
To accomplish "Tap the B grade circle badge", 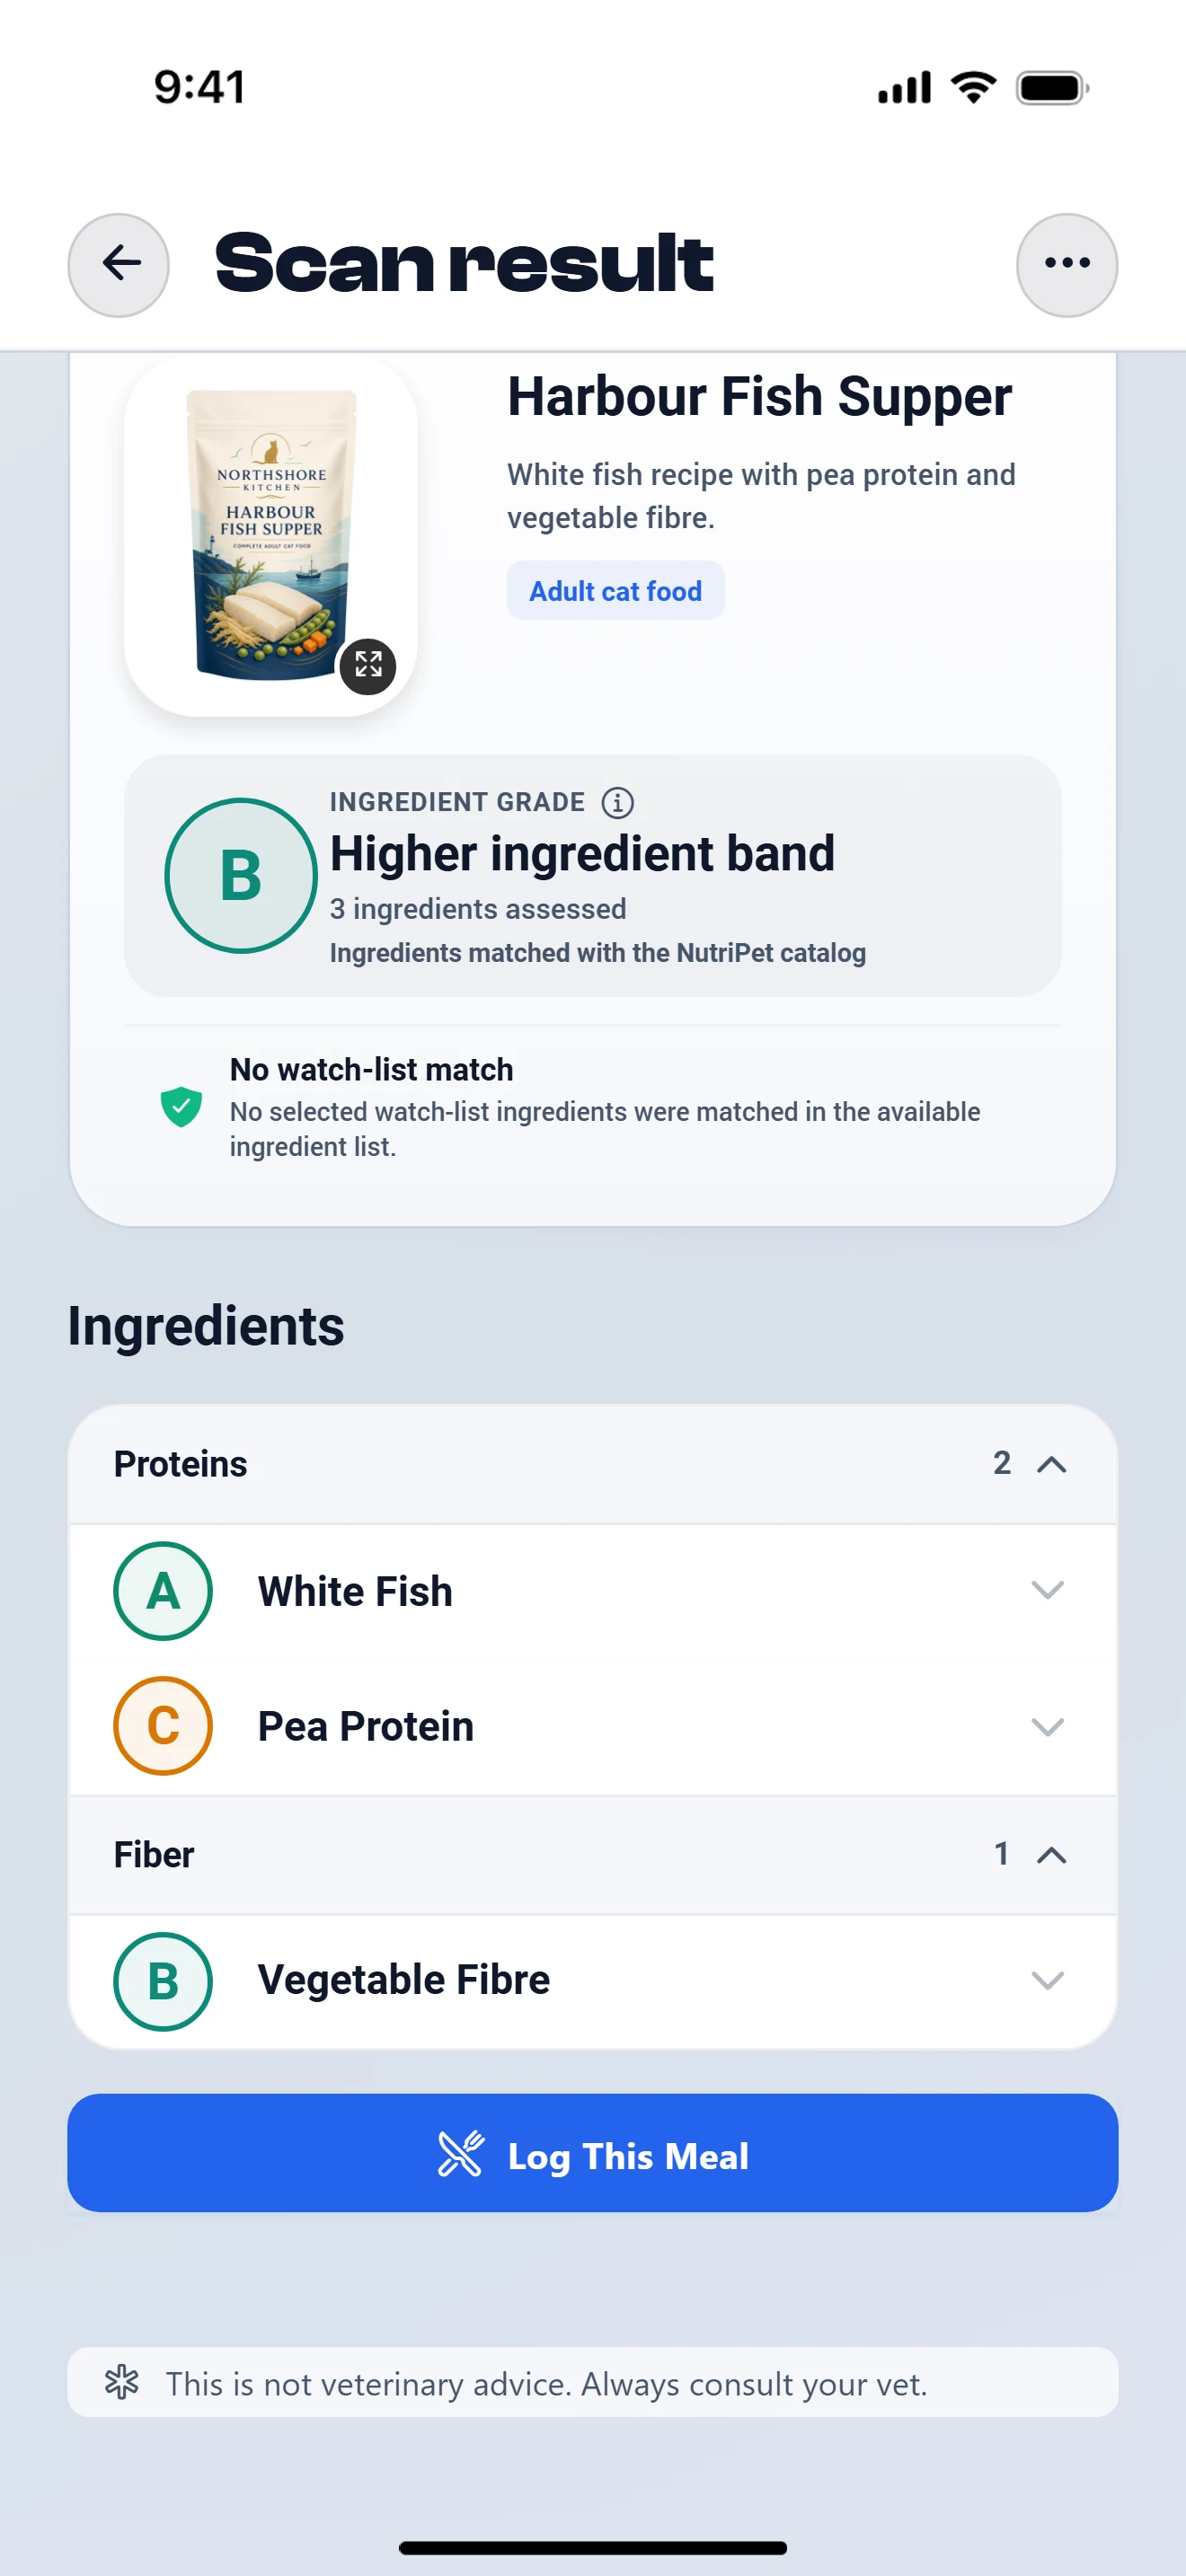I will tap(240, 875).
